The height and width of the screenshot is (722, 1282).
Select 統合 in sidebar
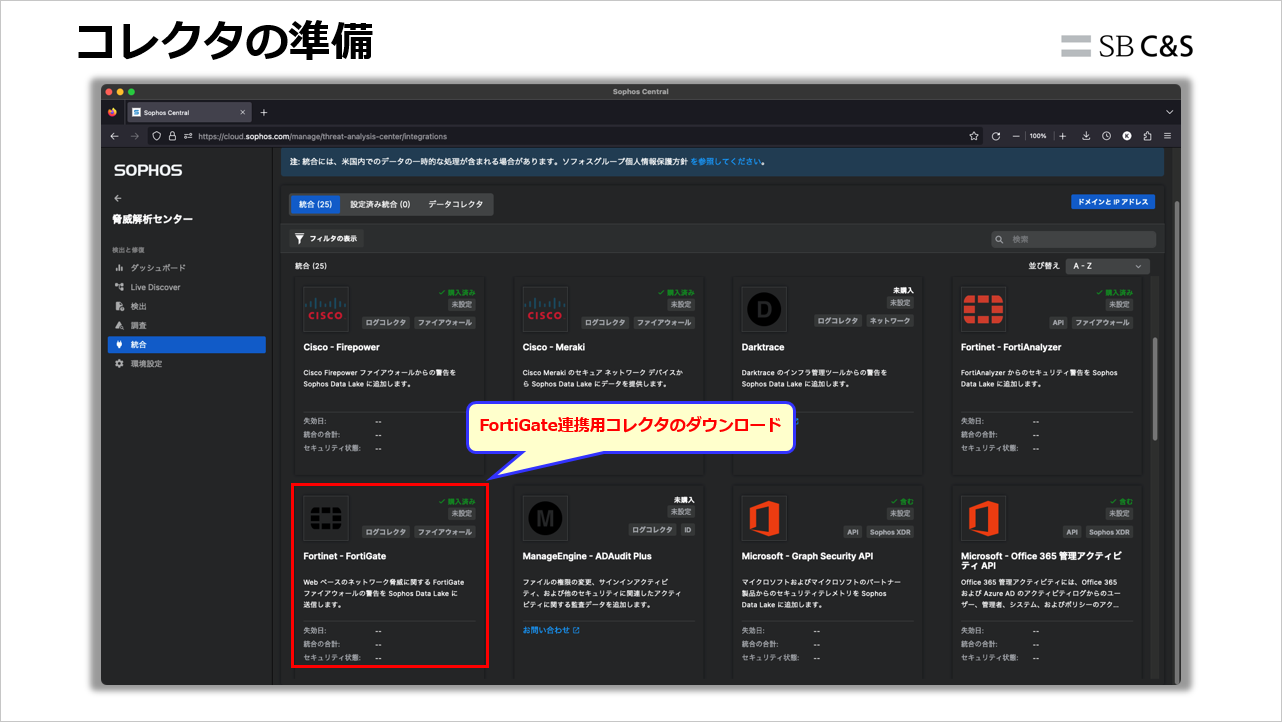pos(187,345)
